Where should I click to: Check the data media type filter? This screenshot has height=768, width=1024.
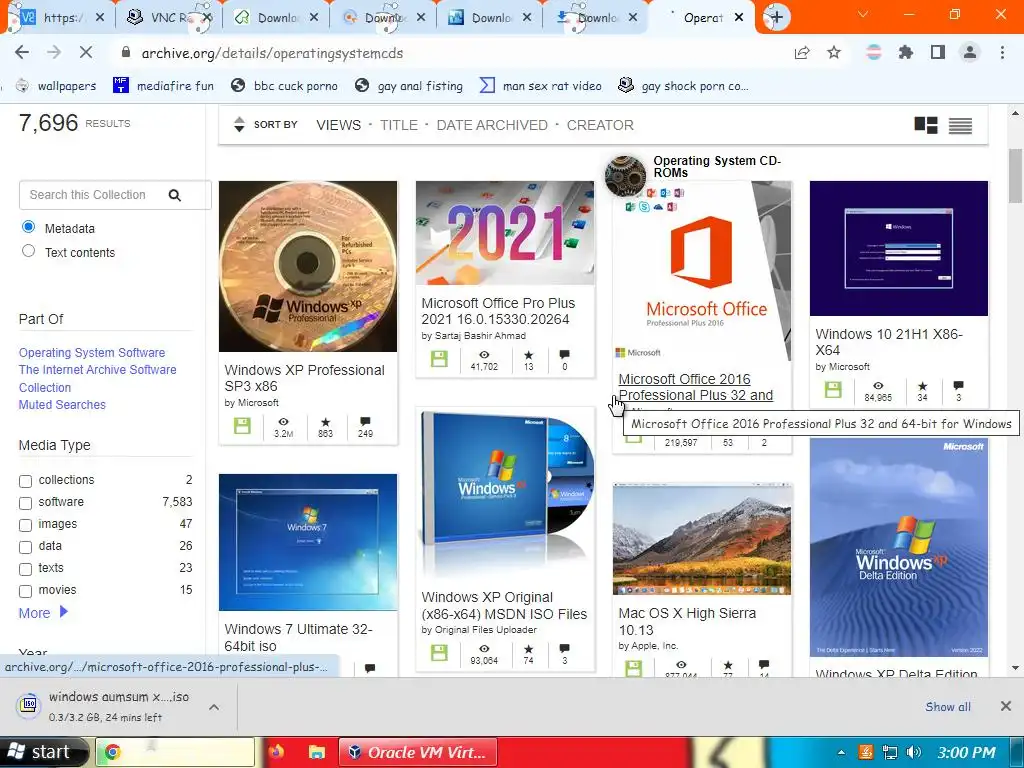click(25, 547)
